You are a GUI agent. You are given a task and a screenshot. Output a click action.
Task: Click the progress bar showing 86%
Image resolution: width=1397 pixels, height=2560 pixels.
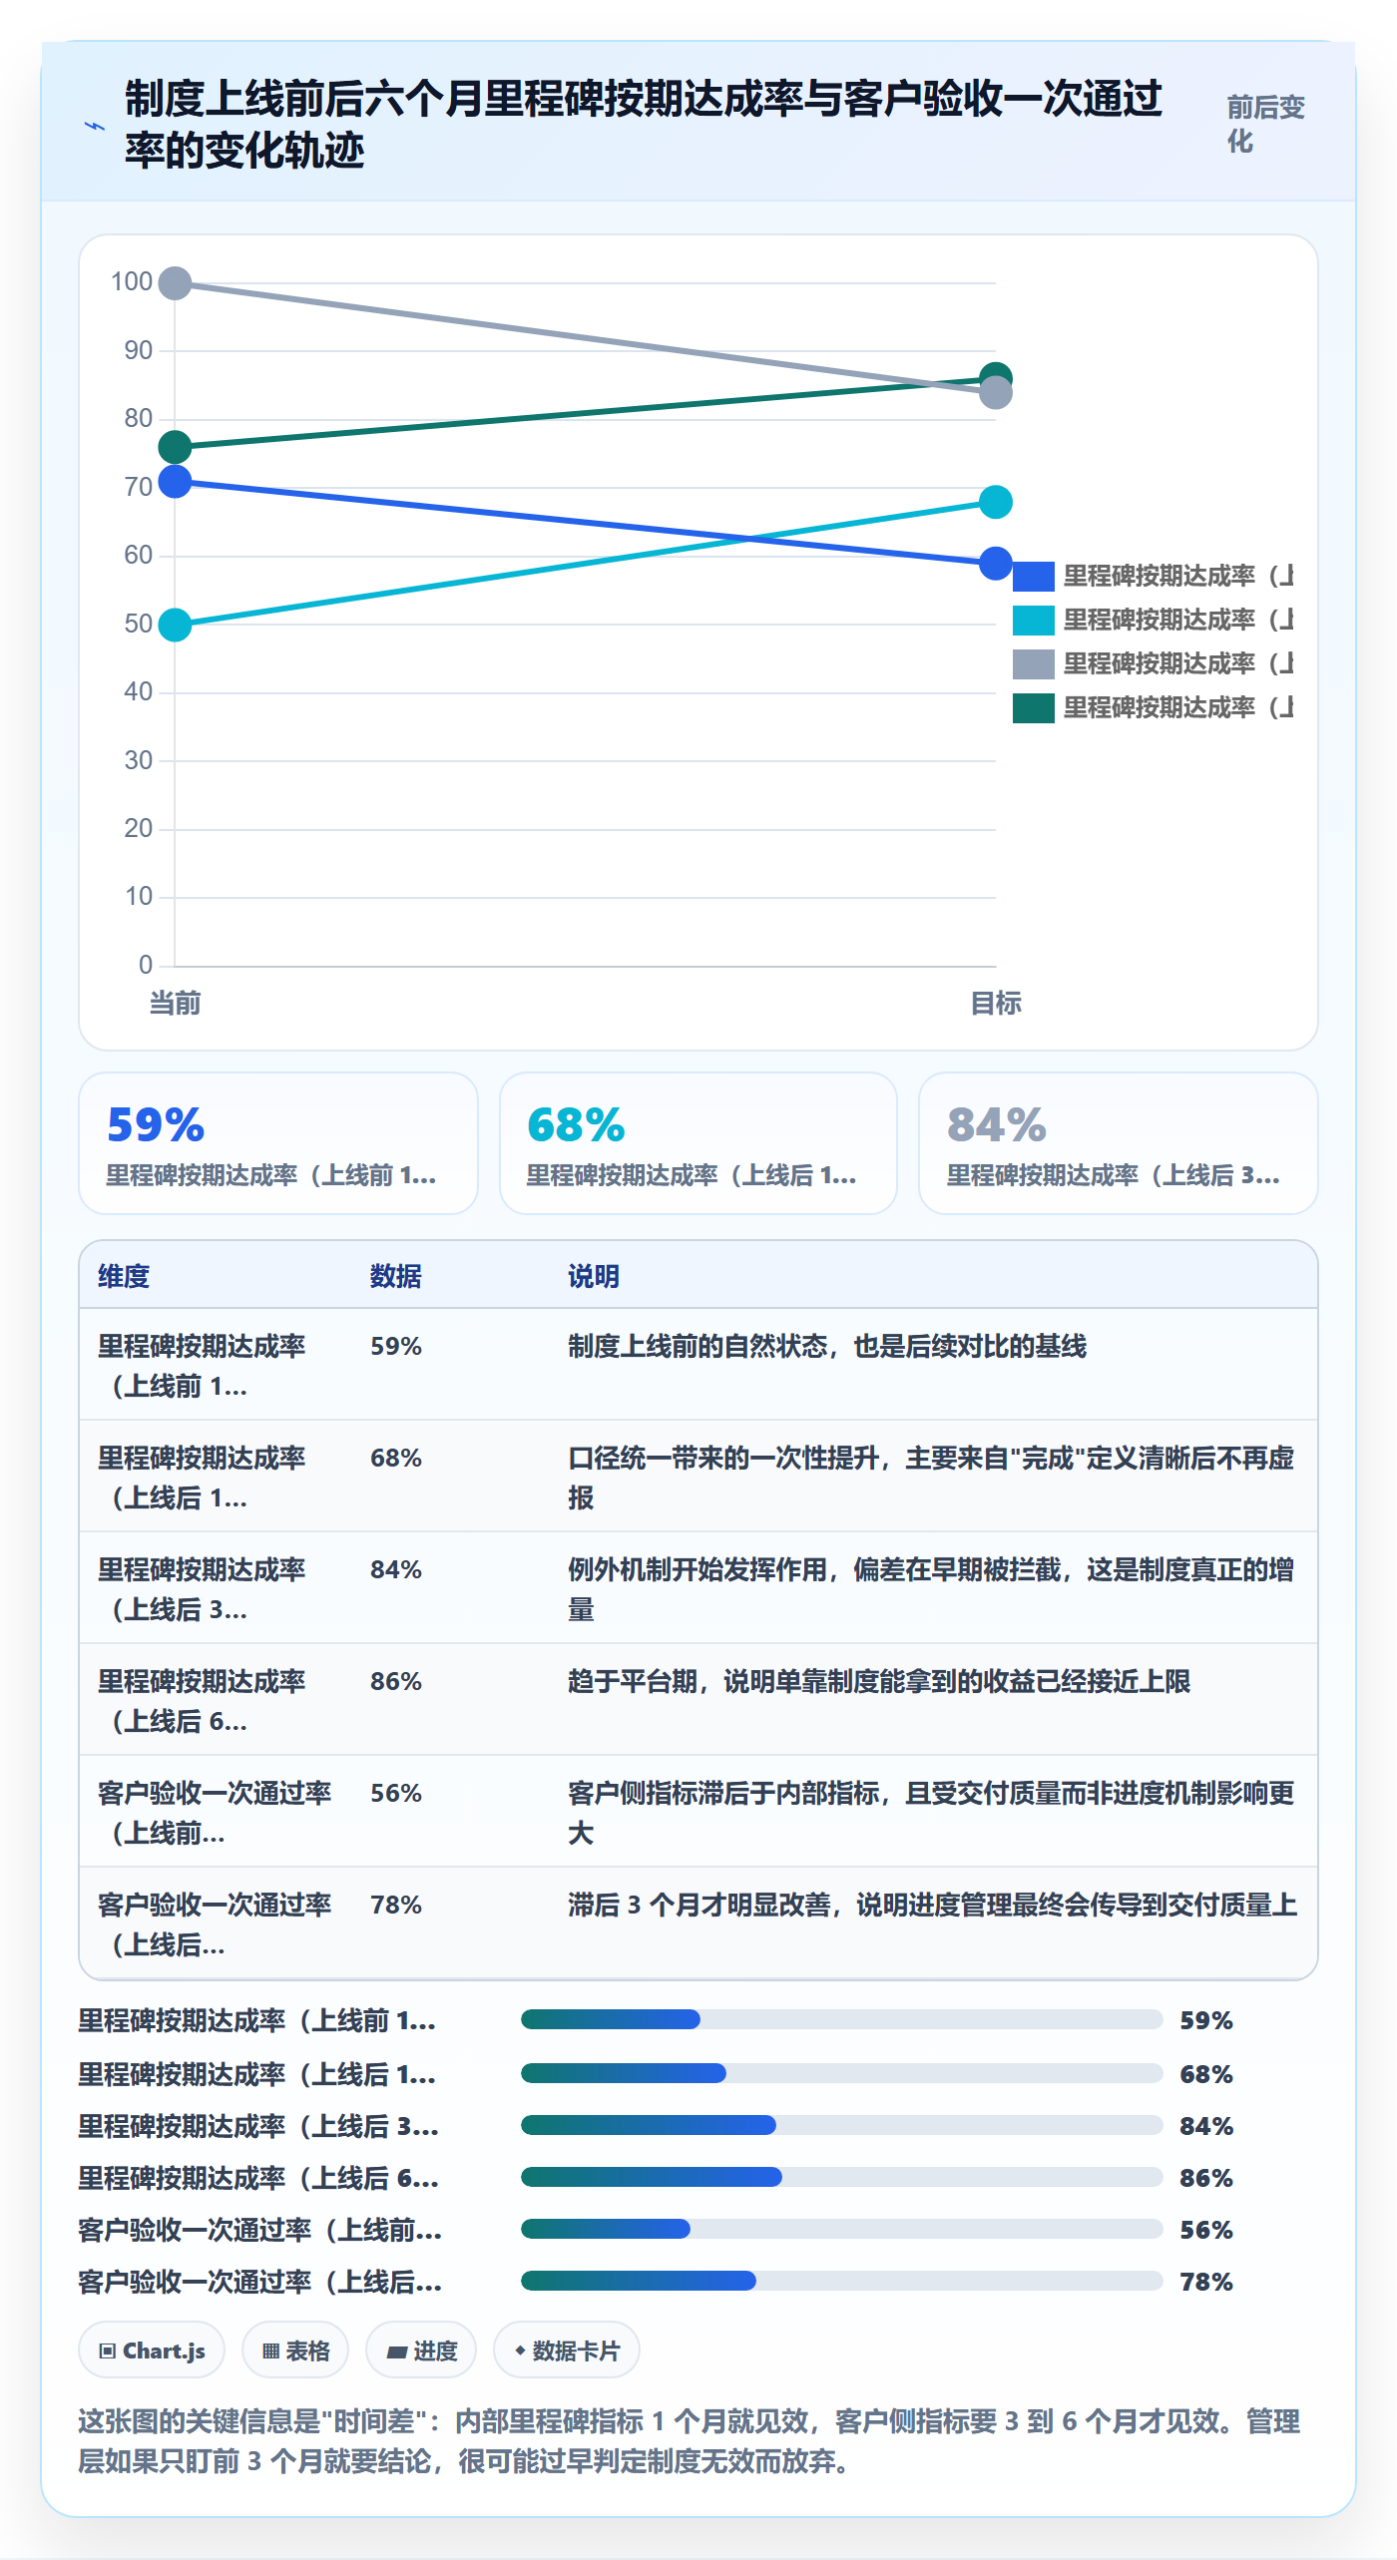841,2178
